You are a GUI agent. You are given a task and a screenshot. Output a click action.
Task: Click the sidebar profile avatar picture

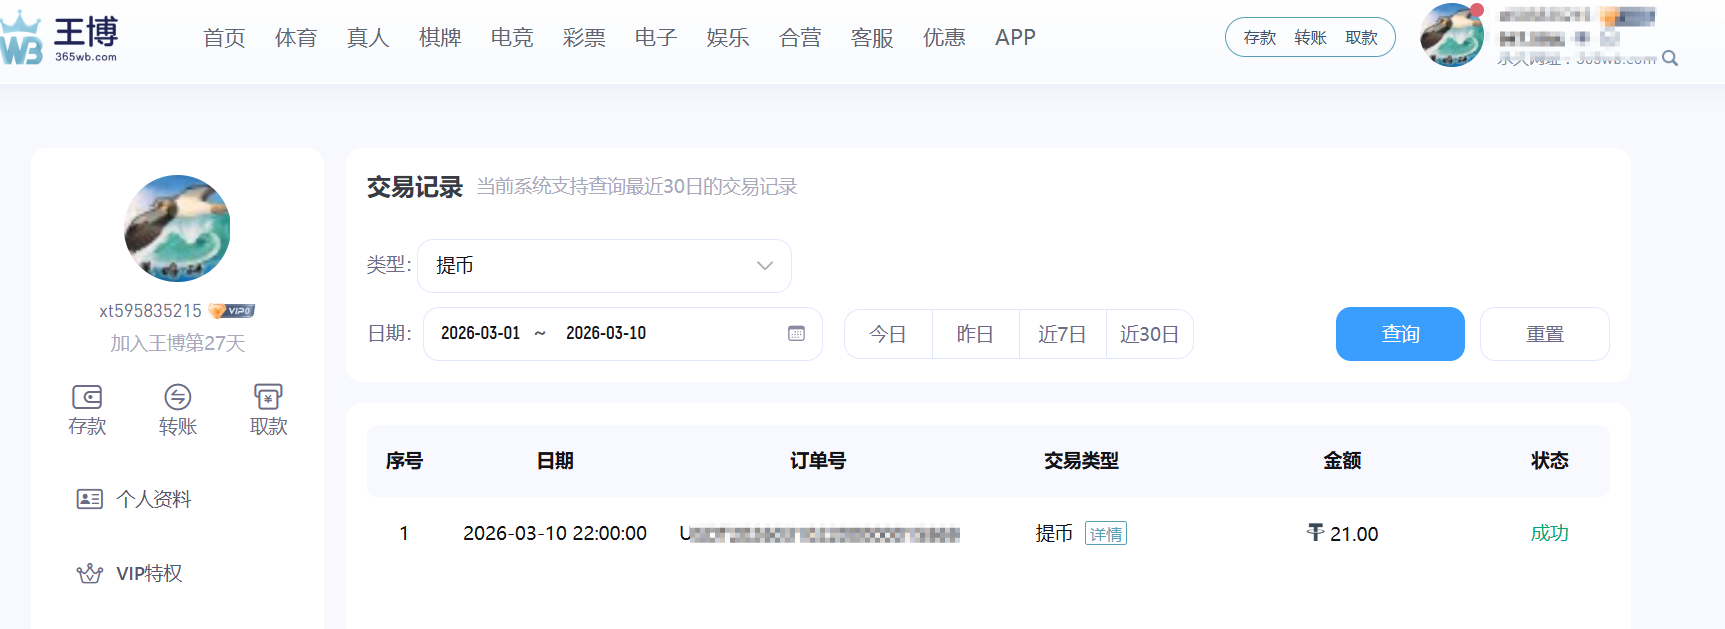point(177,228)
